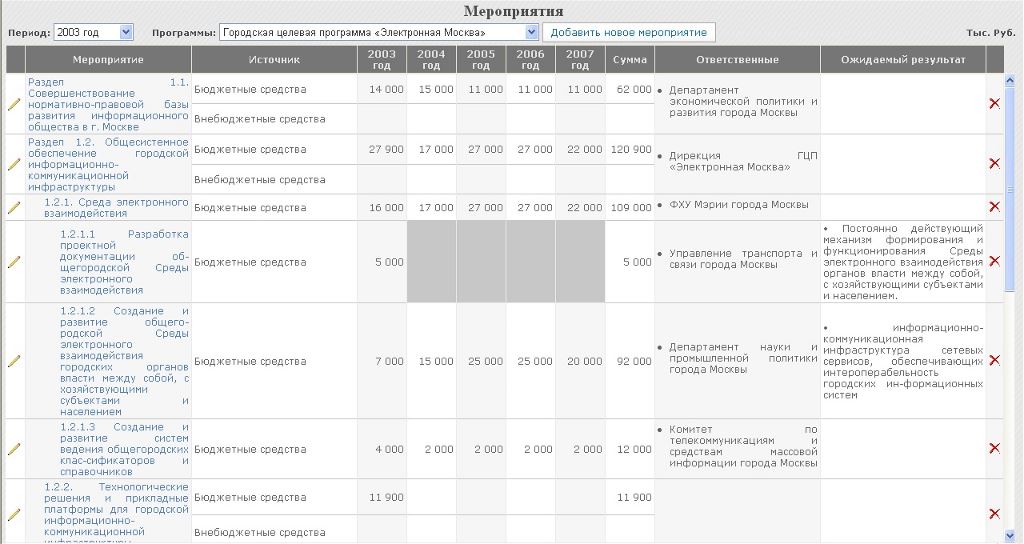Edit row 1.2.1.3 using the pencil icon
1024x544 pixels.
point(14,449)
